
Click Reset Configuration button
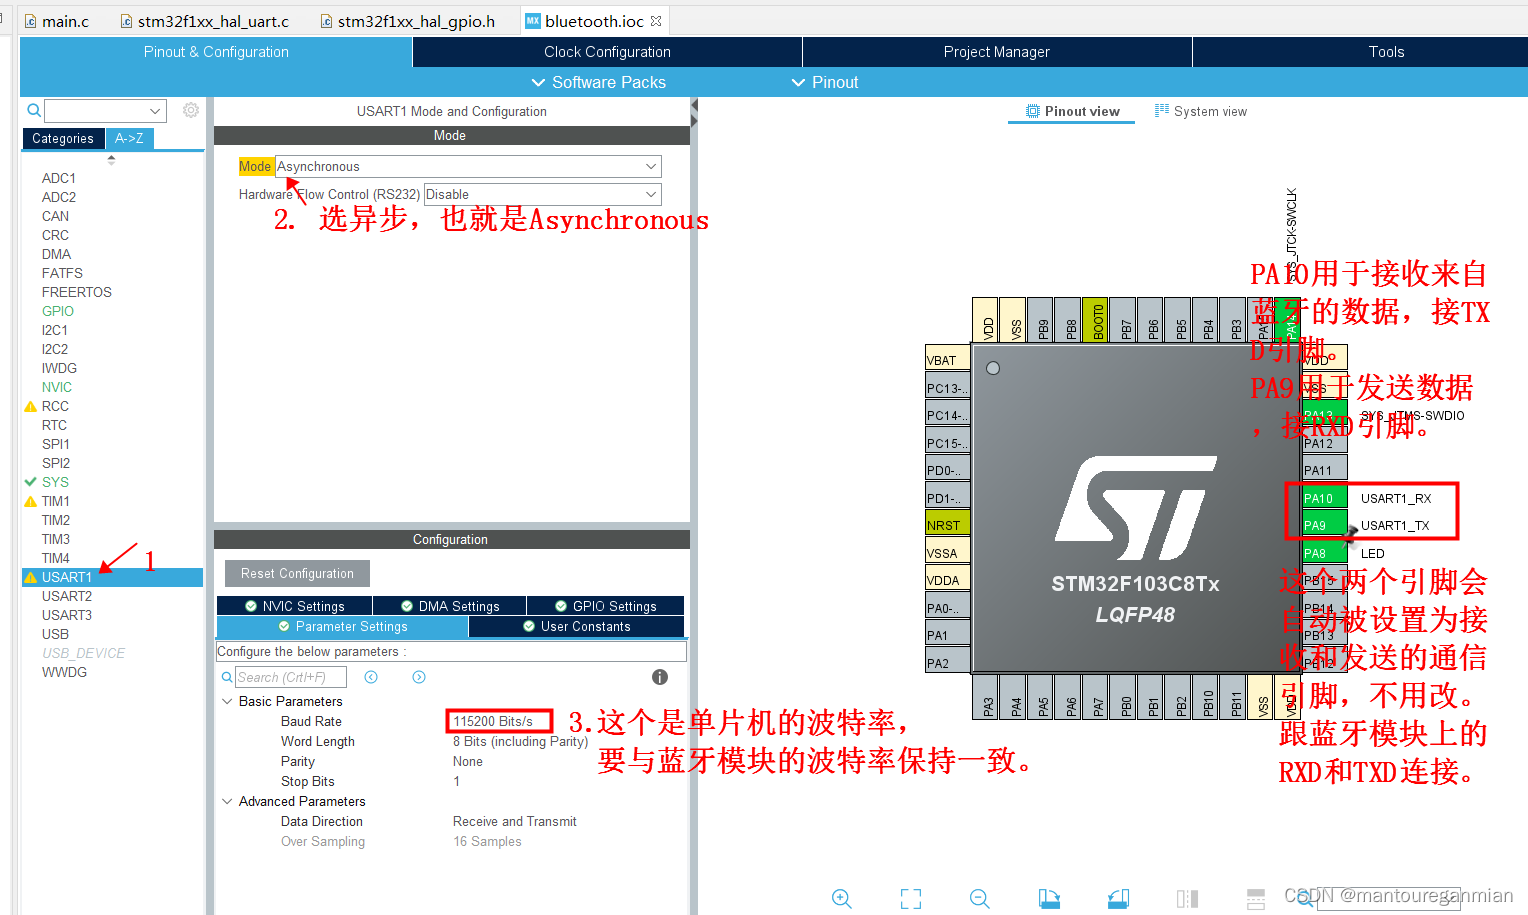tap(297, 573)
